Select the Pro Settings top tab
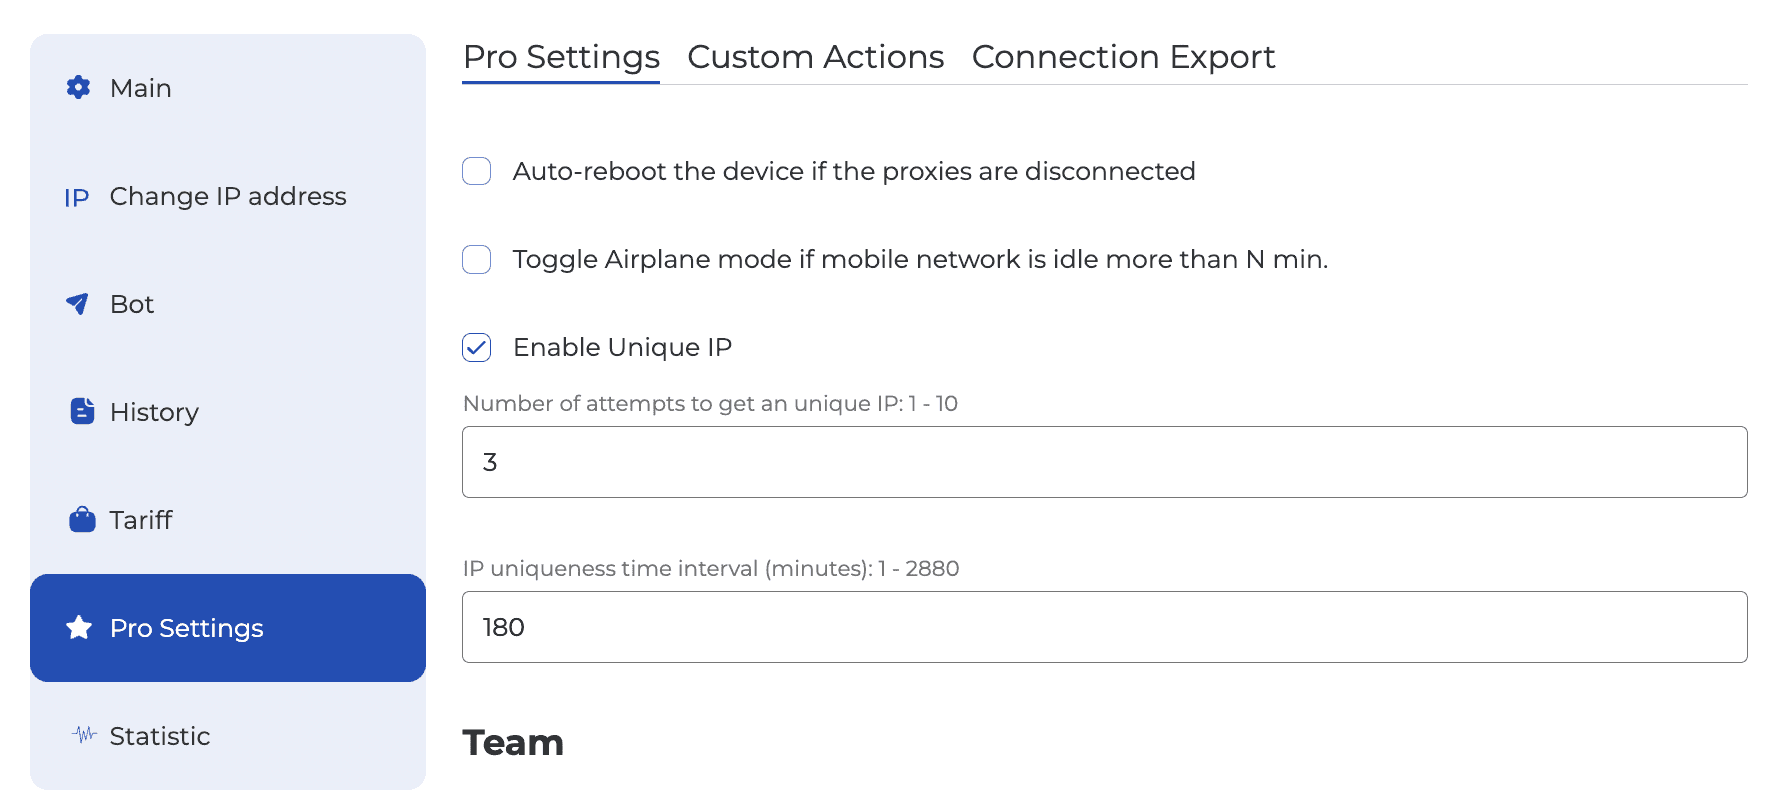The height and width of the screenshot is (812, 1786). coord(561,58)
